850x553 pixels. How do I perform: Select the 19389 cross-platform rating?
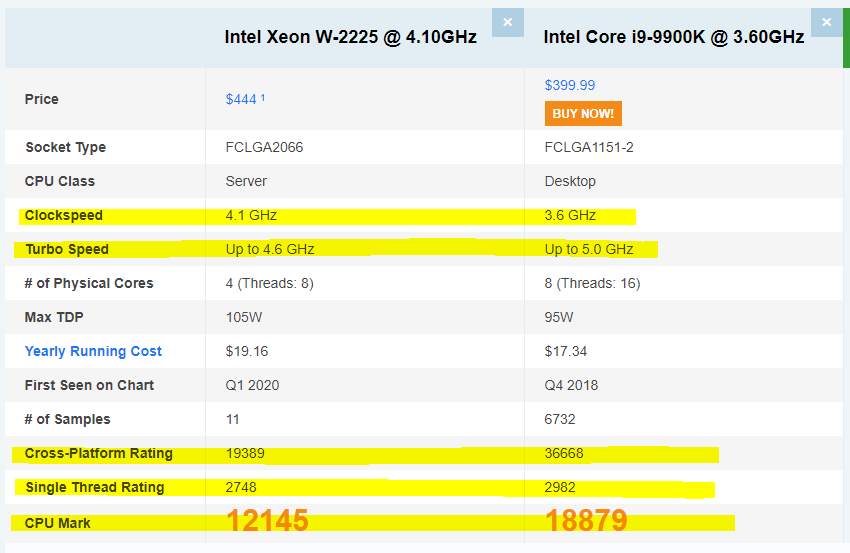click(245, 453)
